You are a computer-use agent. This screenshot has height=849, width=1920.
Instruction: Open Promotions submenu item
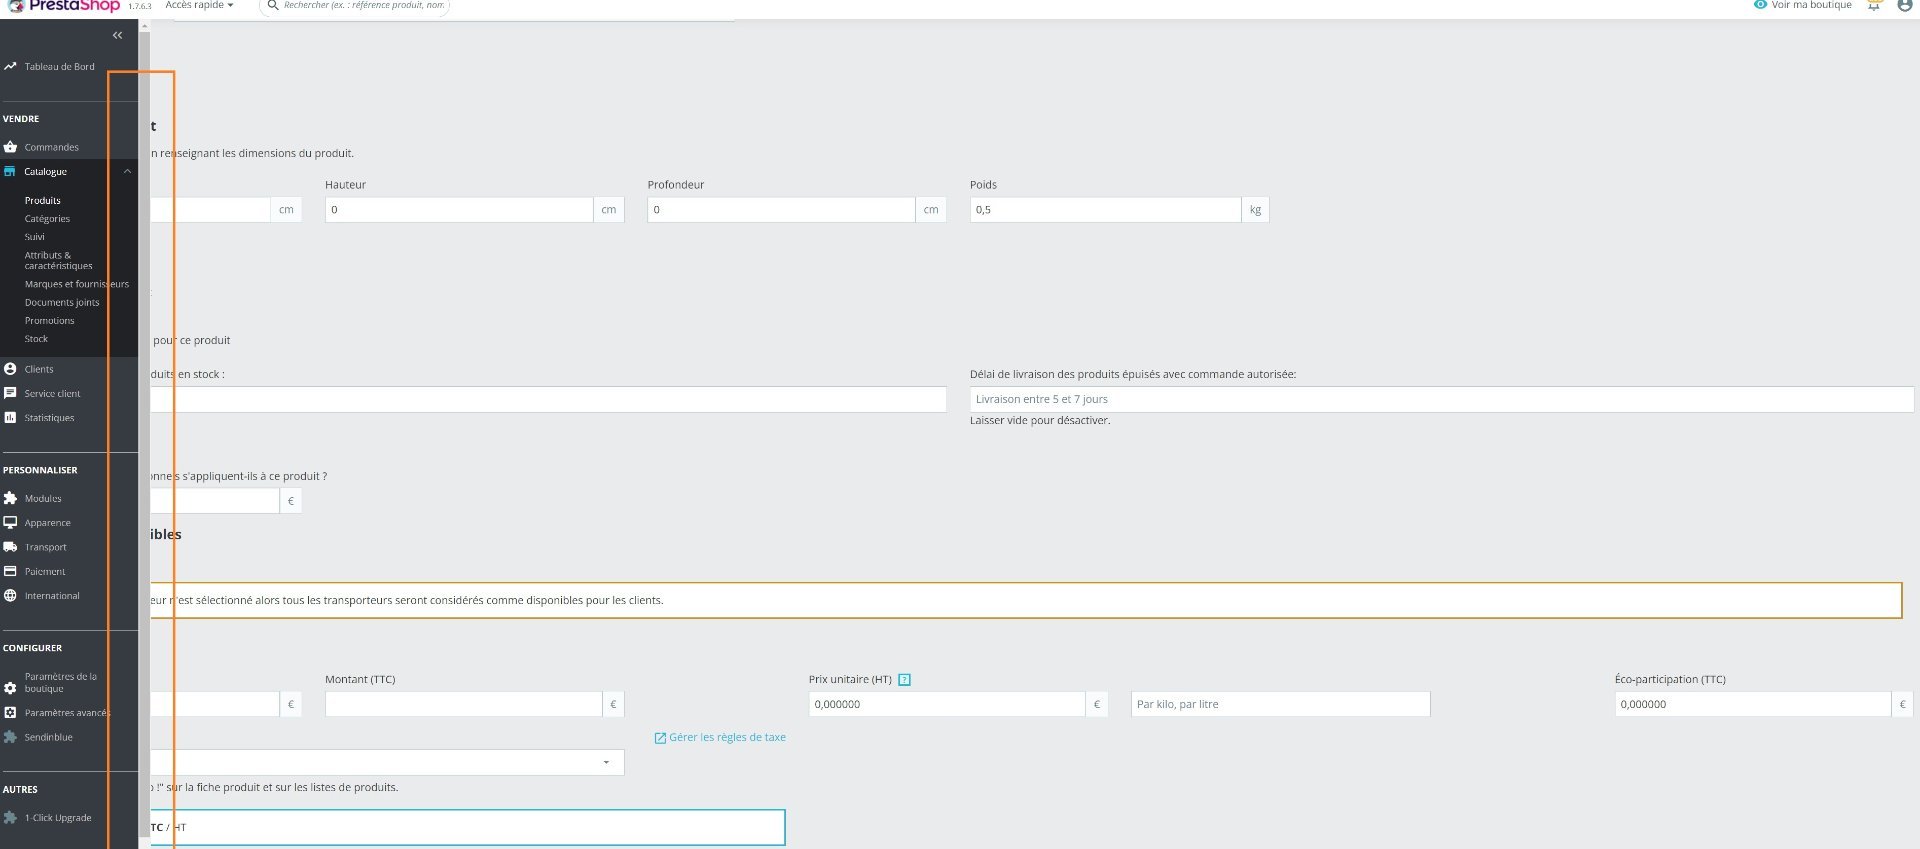coord(49,321)
